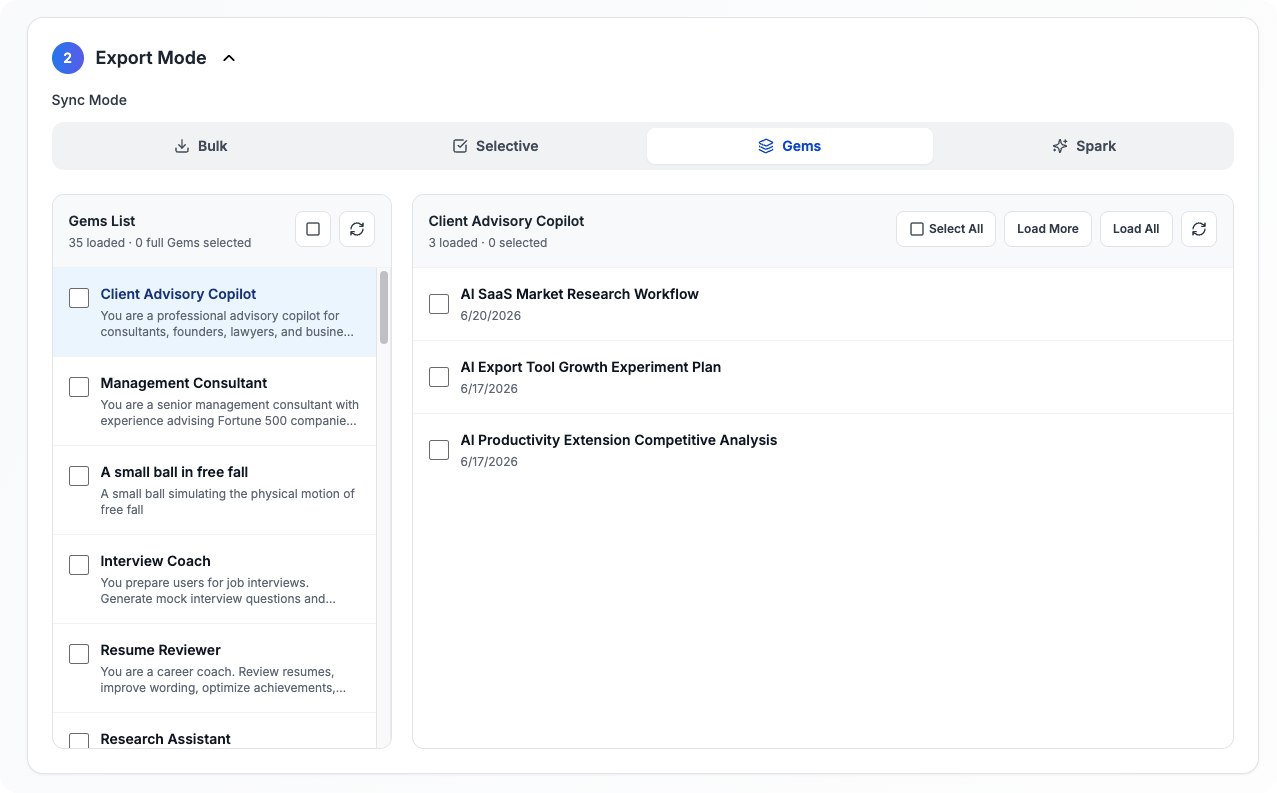Click the Gems List vertical scrollbar thumb
This screenshot has width=1277, height=793.
[x=384, y=307]
